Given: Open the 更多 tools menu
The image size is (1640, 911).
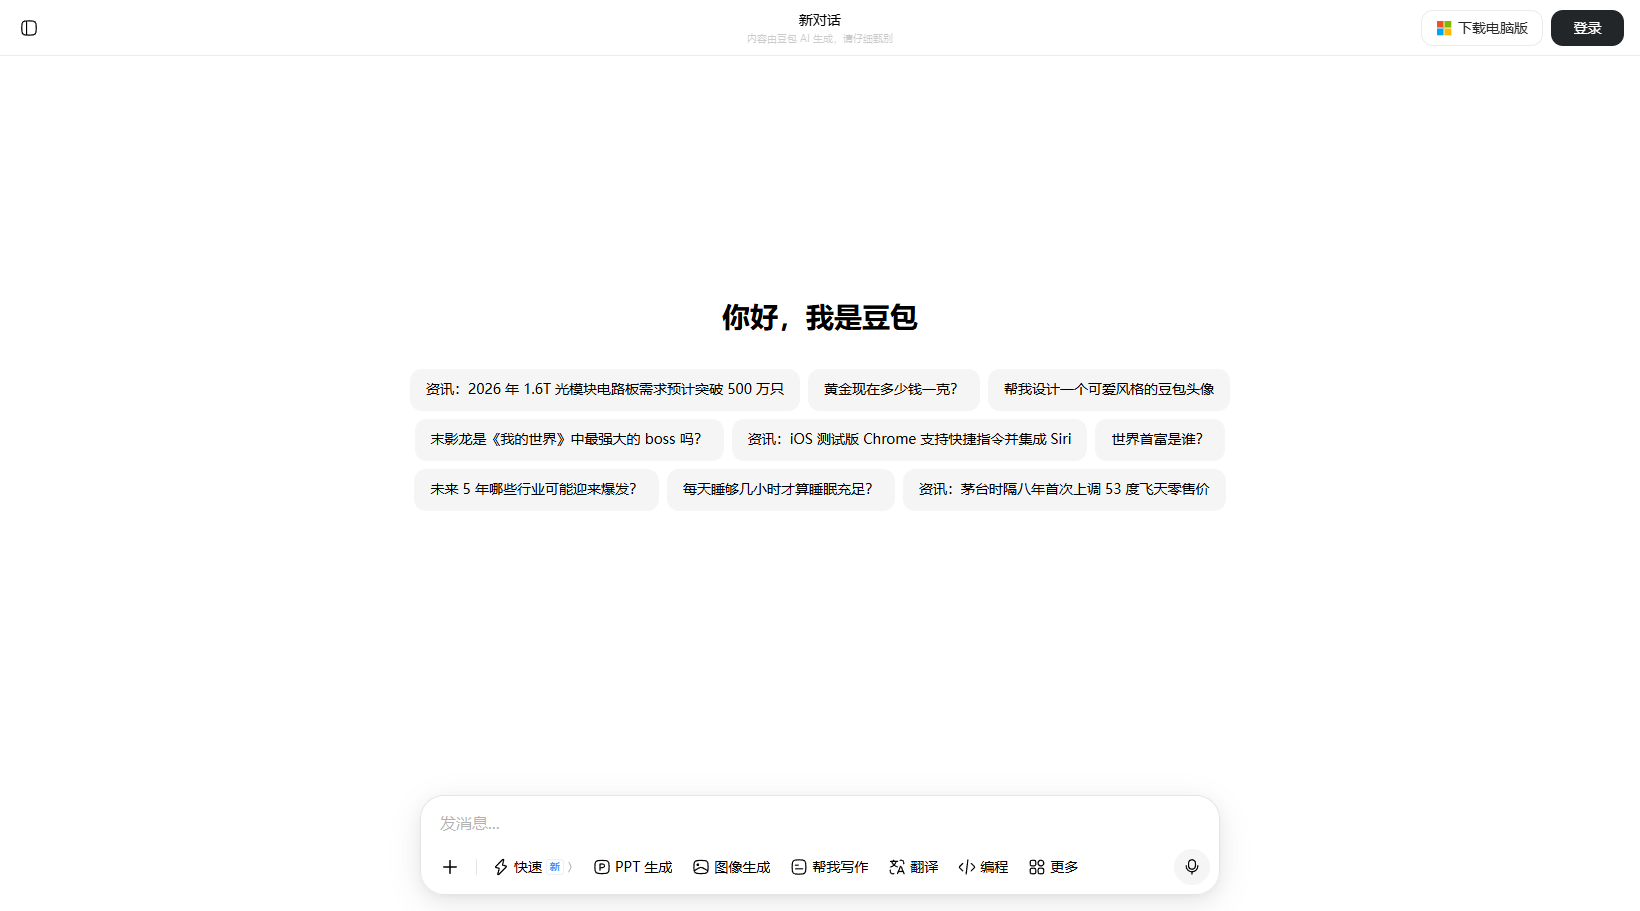Looking at the screenshot, I should point(1054,867).
